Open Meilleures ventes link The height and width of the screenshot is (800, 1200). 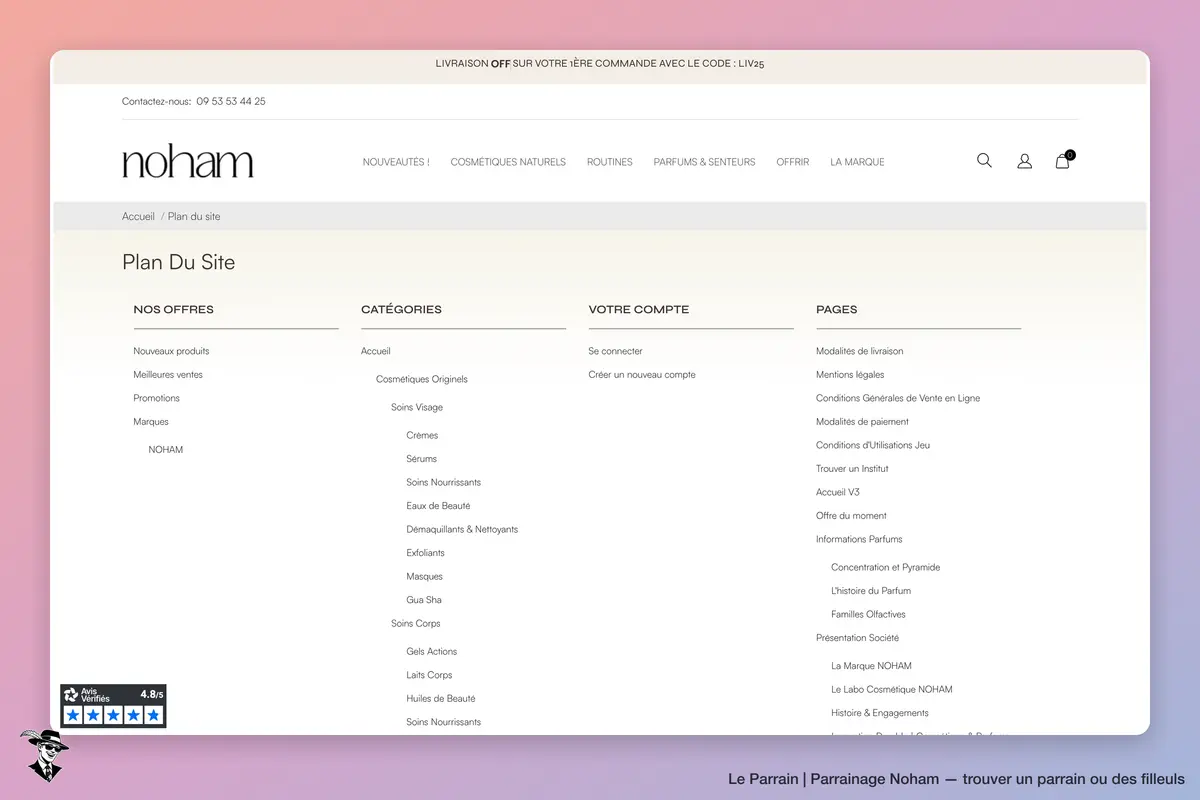tap(168, 375)
